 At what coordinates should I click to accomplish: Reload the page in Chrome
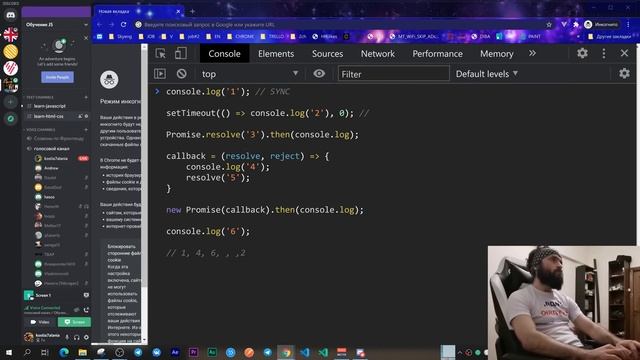pyautogui.click(x=123, y=24)
